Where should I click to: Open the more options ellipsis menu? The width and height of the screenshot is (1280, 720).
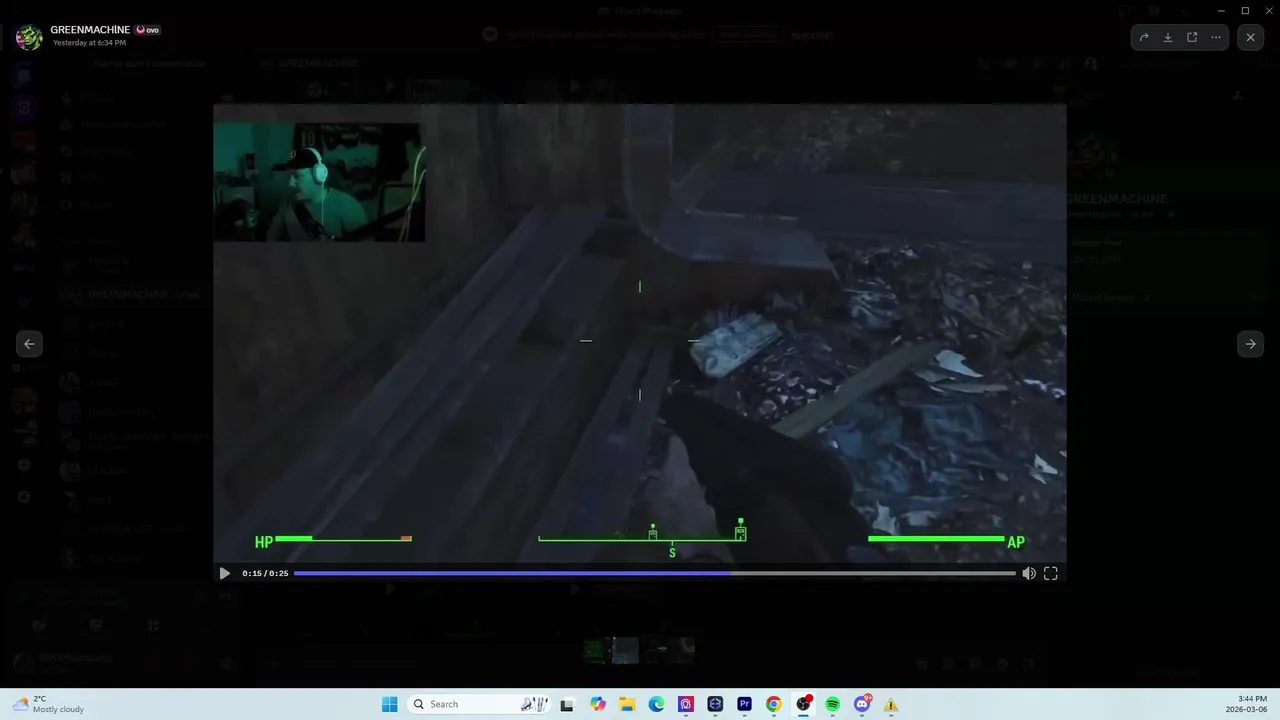point(1216,37)
